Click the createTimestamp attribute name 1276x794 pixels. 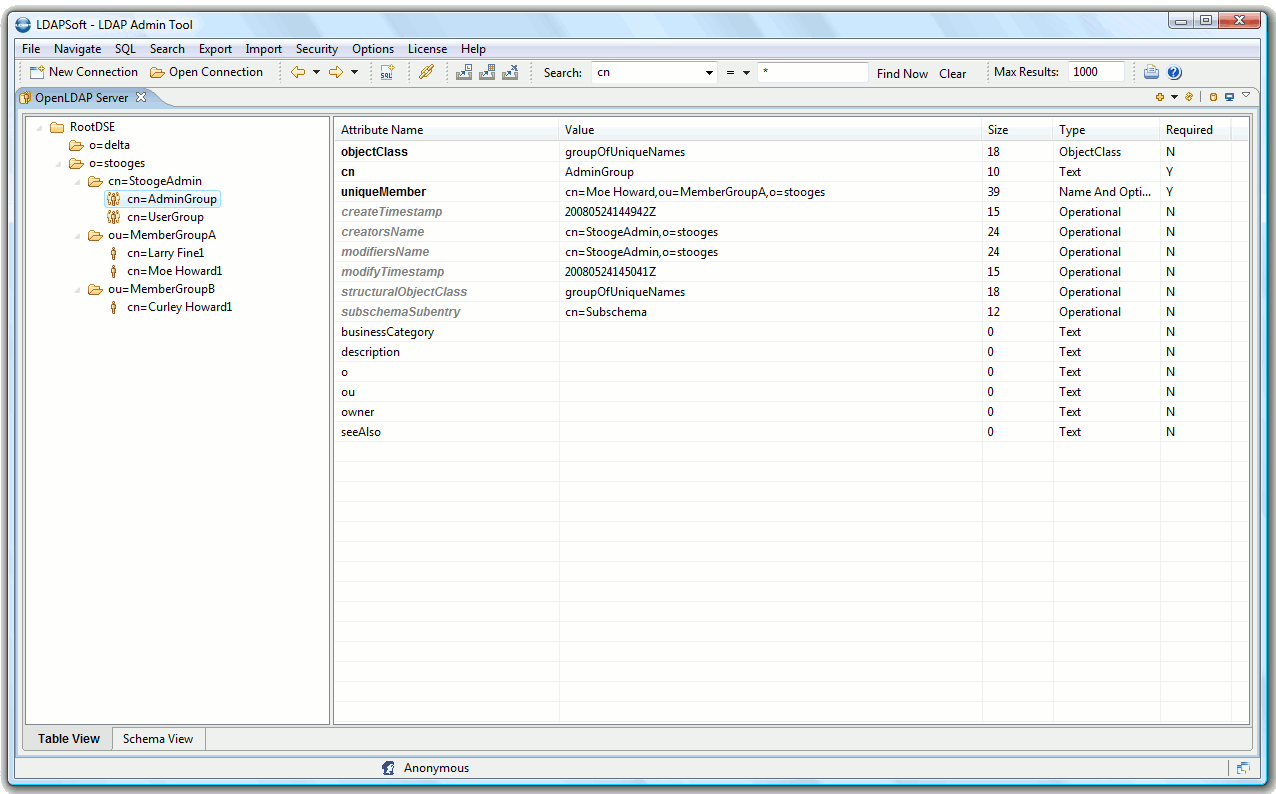click(391, 212)
